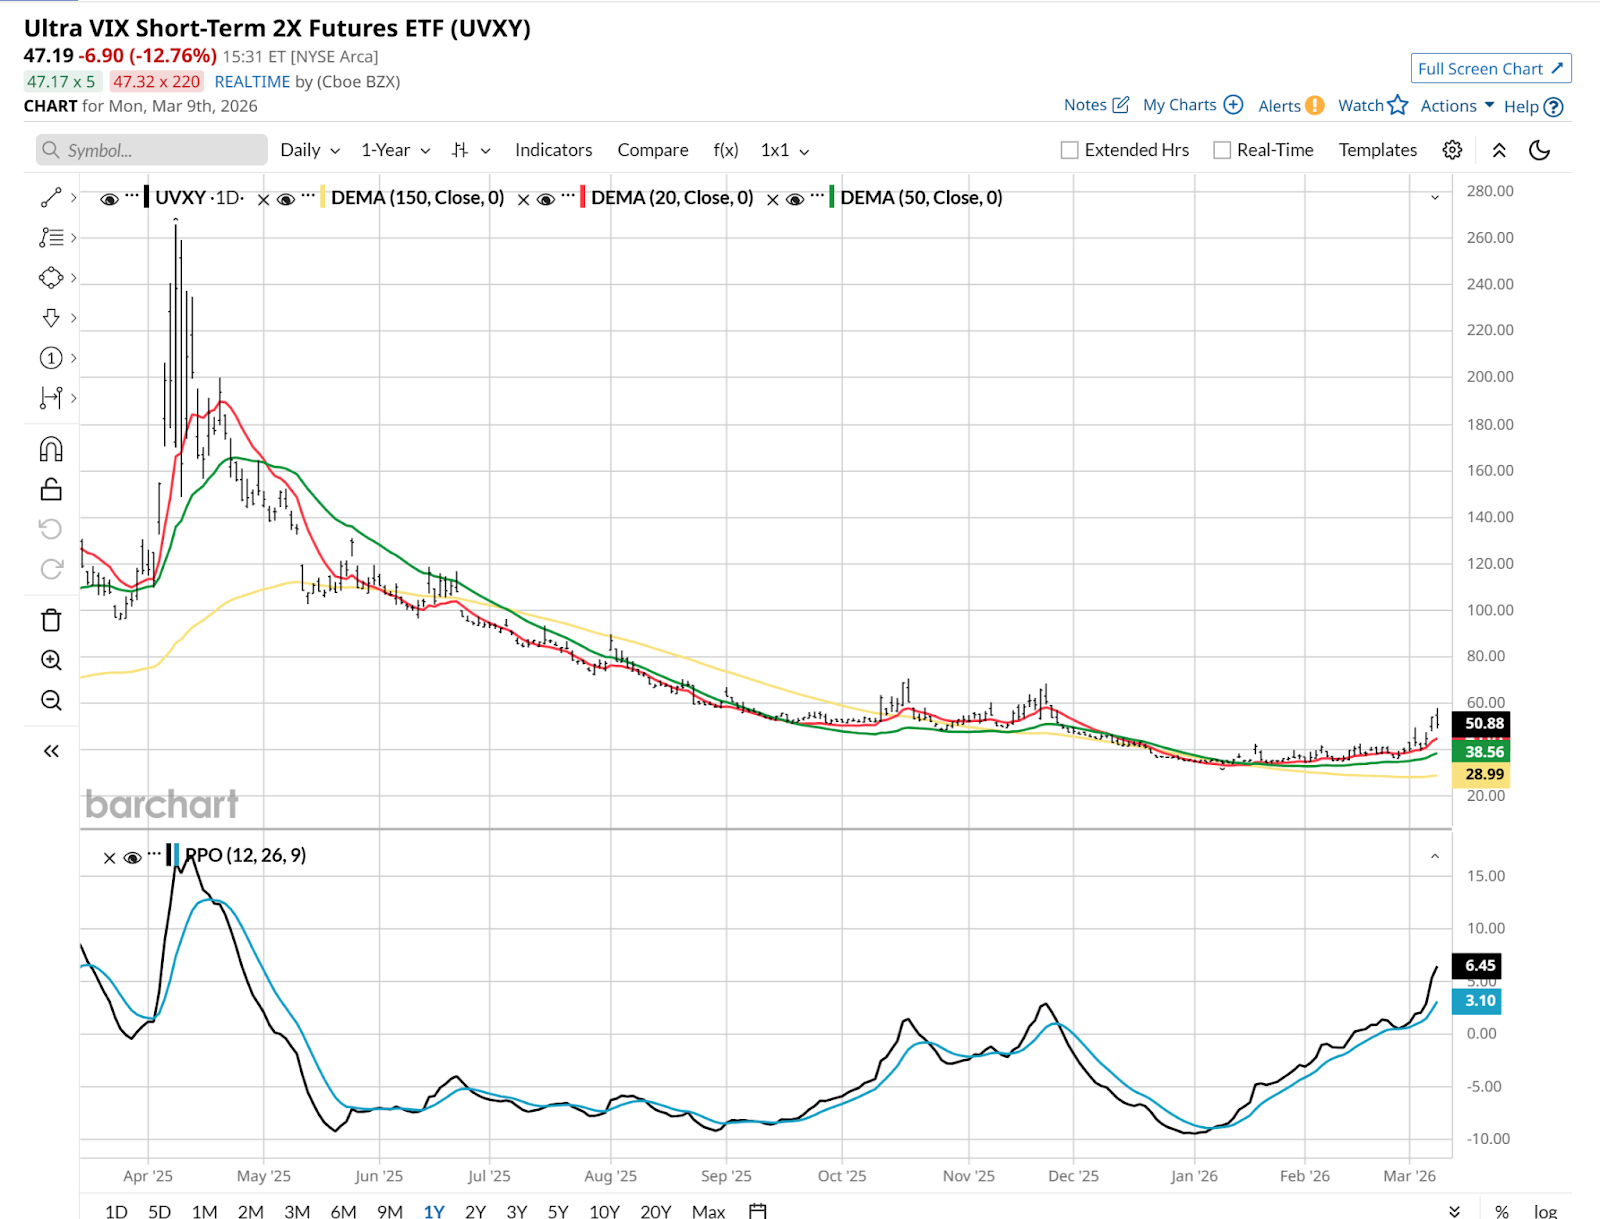Hide the UVXY price plot eye

(110, 199)
